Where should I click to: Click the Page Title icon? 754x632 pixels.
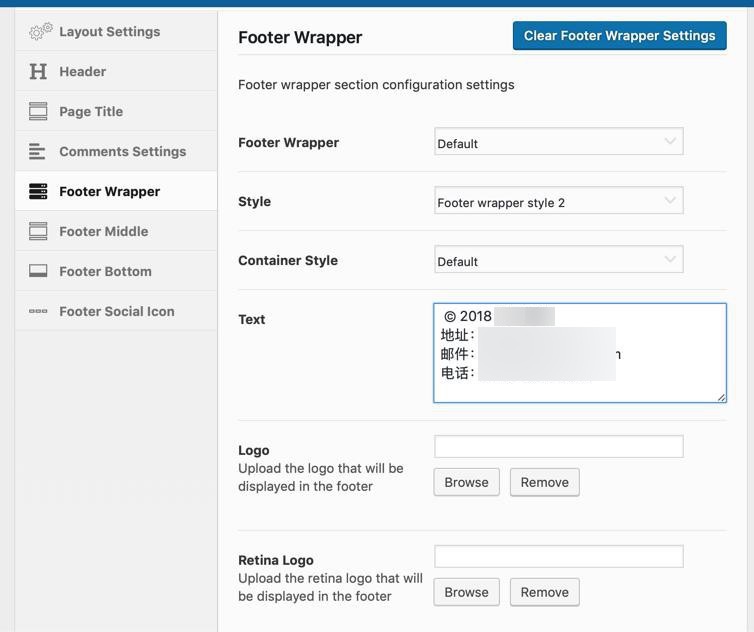point(38,112)
